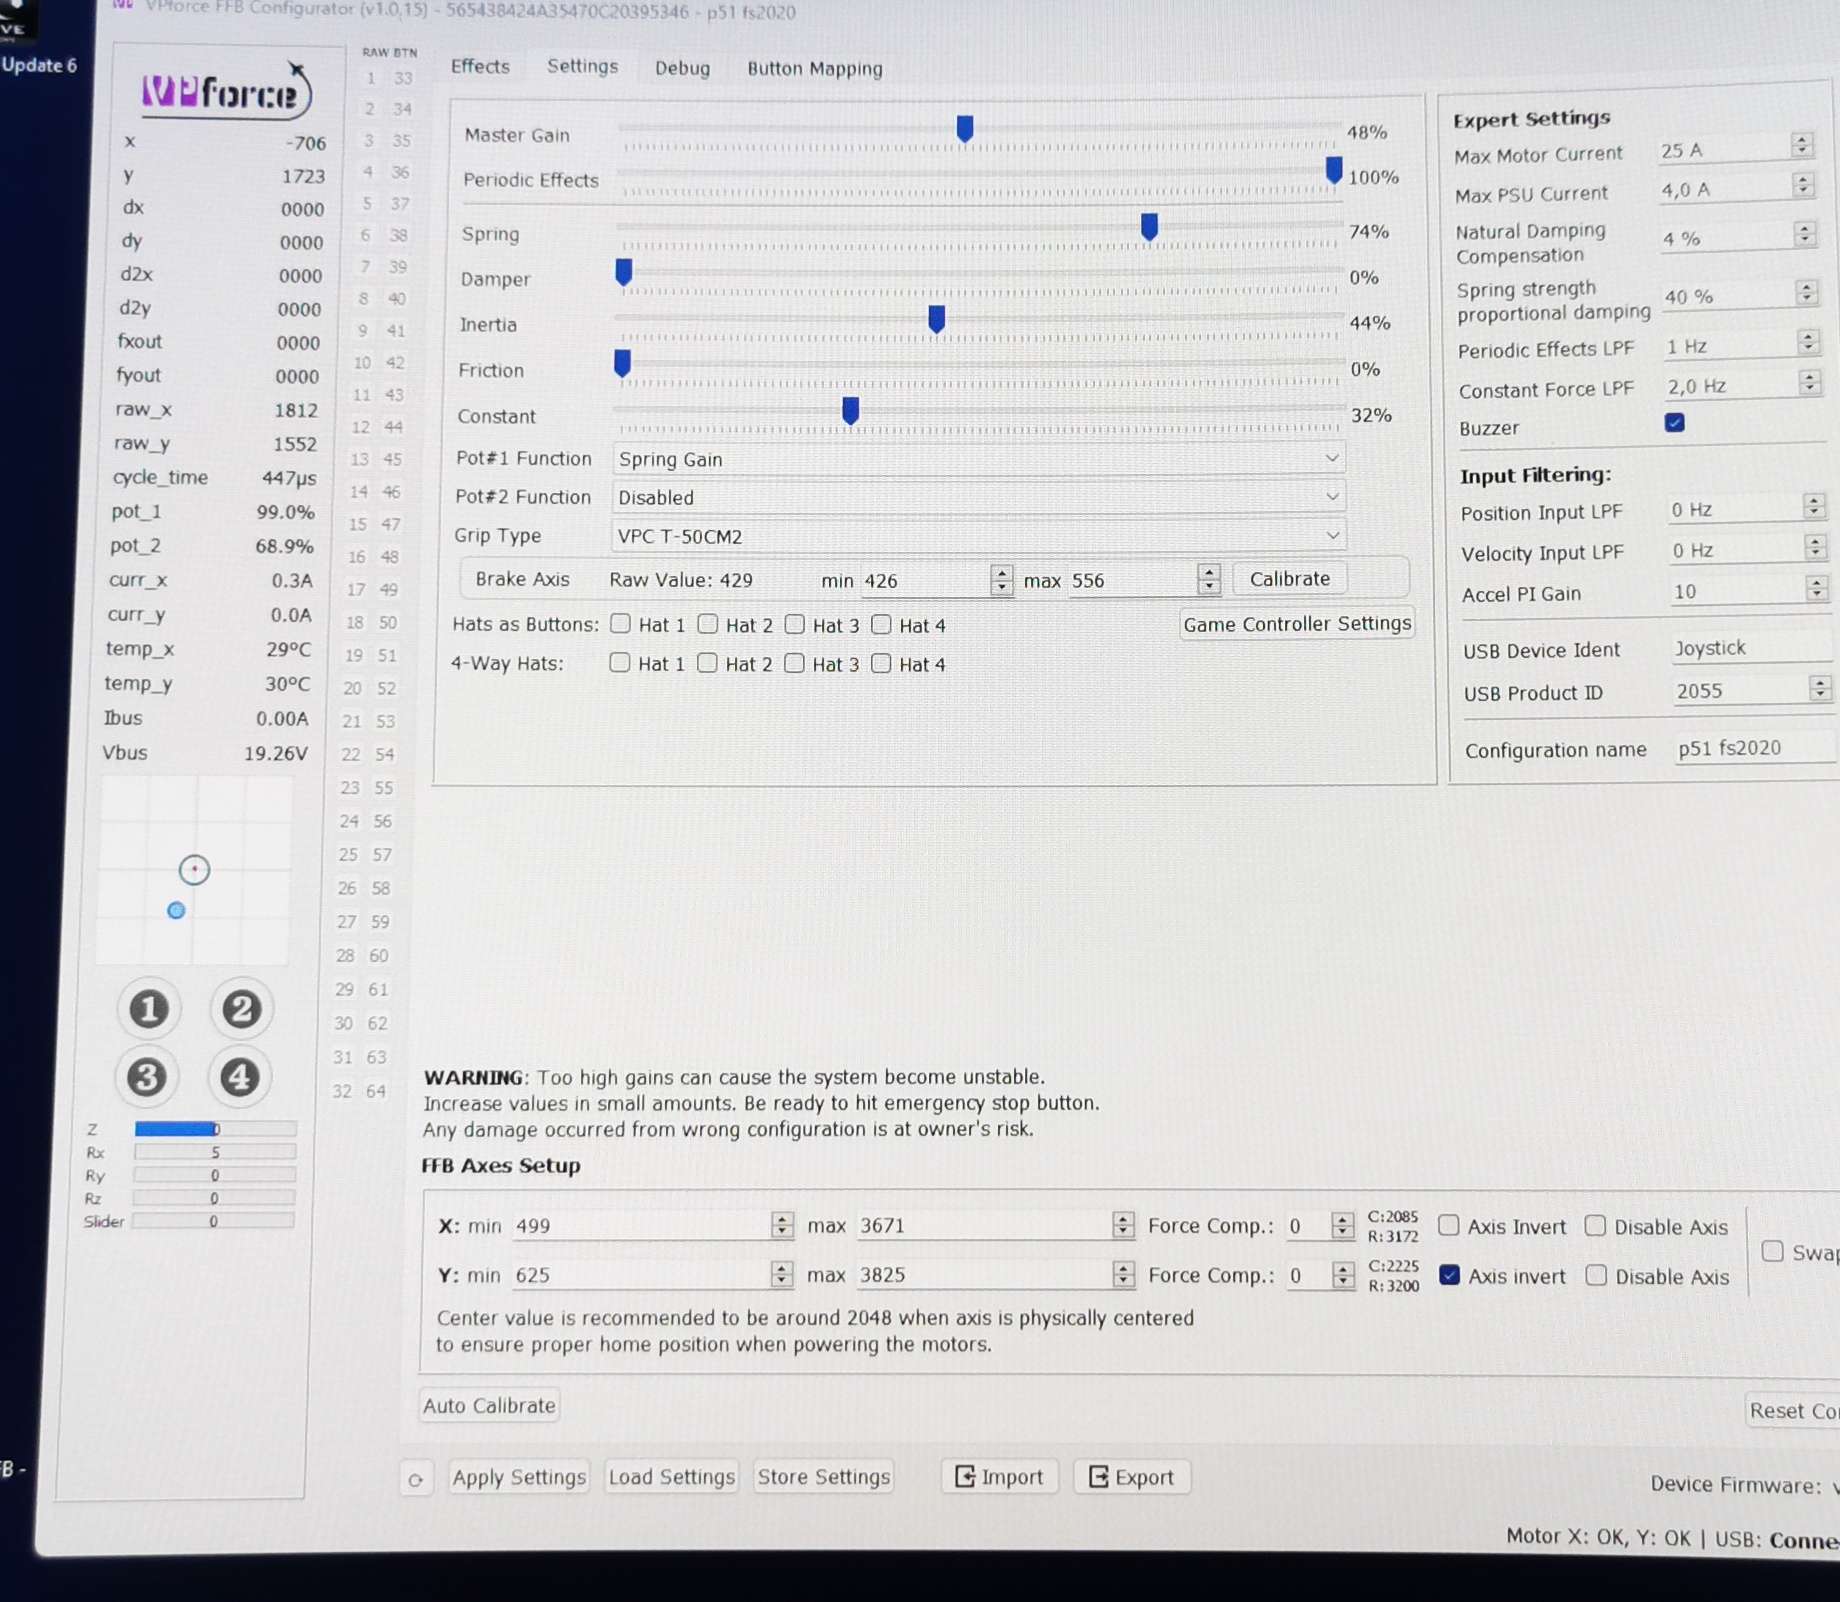The height and width of the screenshot is (1602, 1840).
Task: Adjust Brake Axis max stepper
Action: coord(1209,579)
